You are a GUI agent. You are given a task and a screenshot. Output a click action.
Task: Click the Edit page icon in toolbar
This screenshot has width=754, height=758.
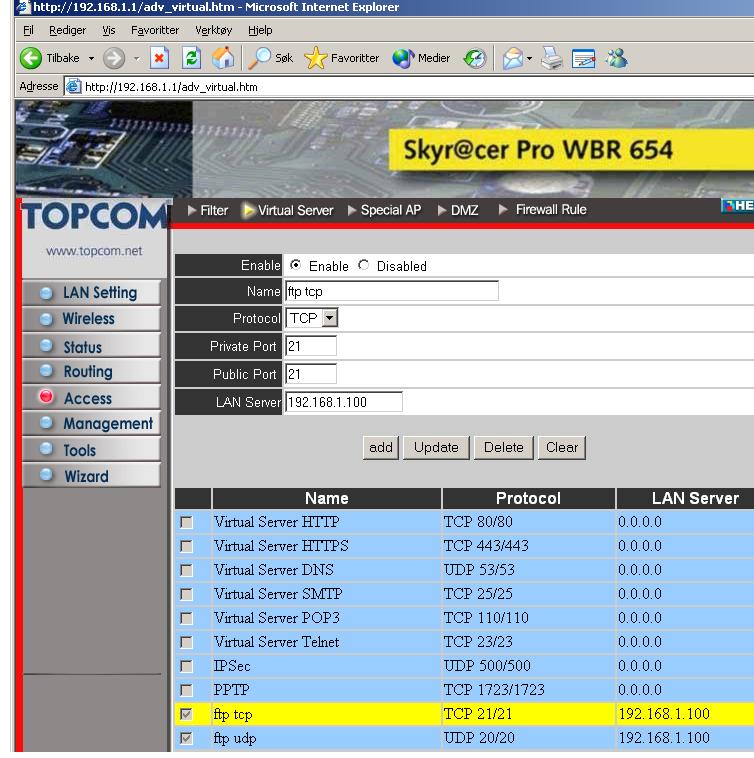coord(583,58)
